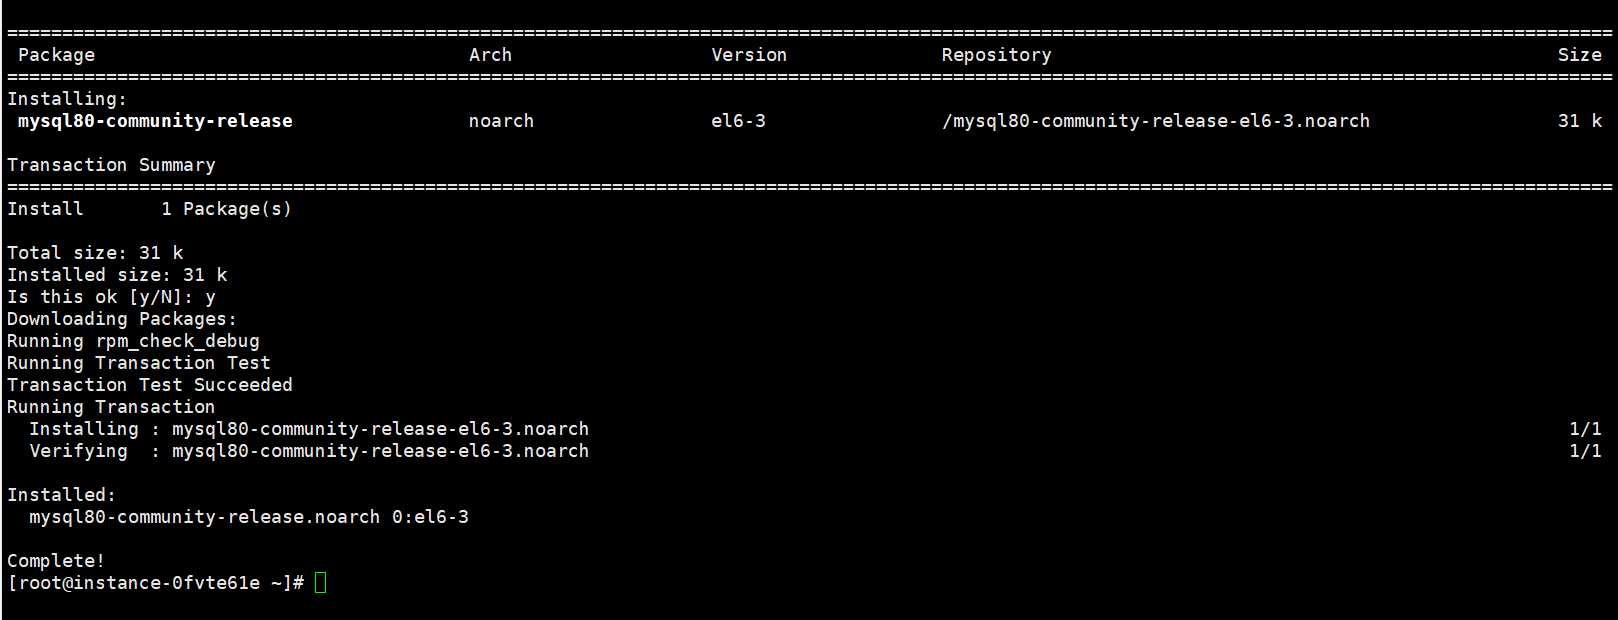Screen dimensions: 1618x620
Task: Click the "Running rpm_check_debug" line
Action: tap(133, 341)
